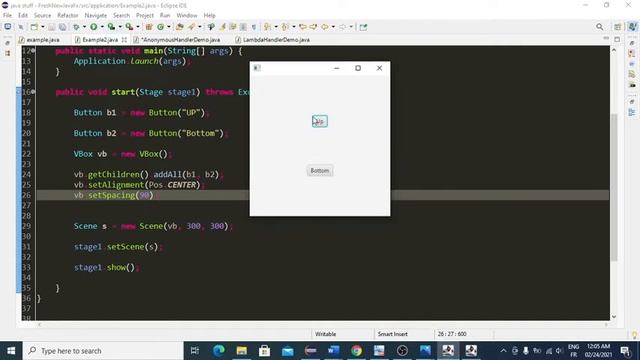The image size is (640, 360).
Task: Click the Coverage run icon
Action: [x=111, y=27]
